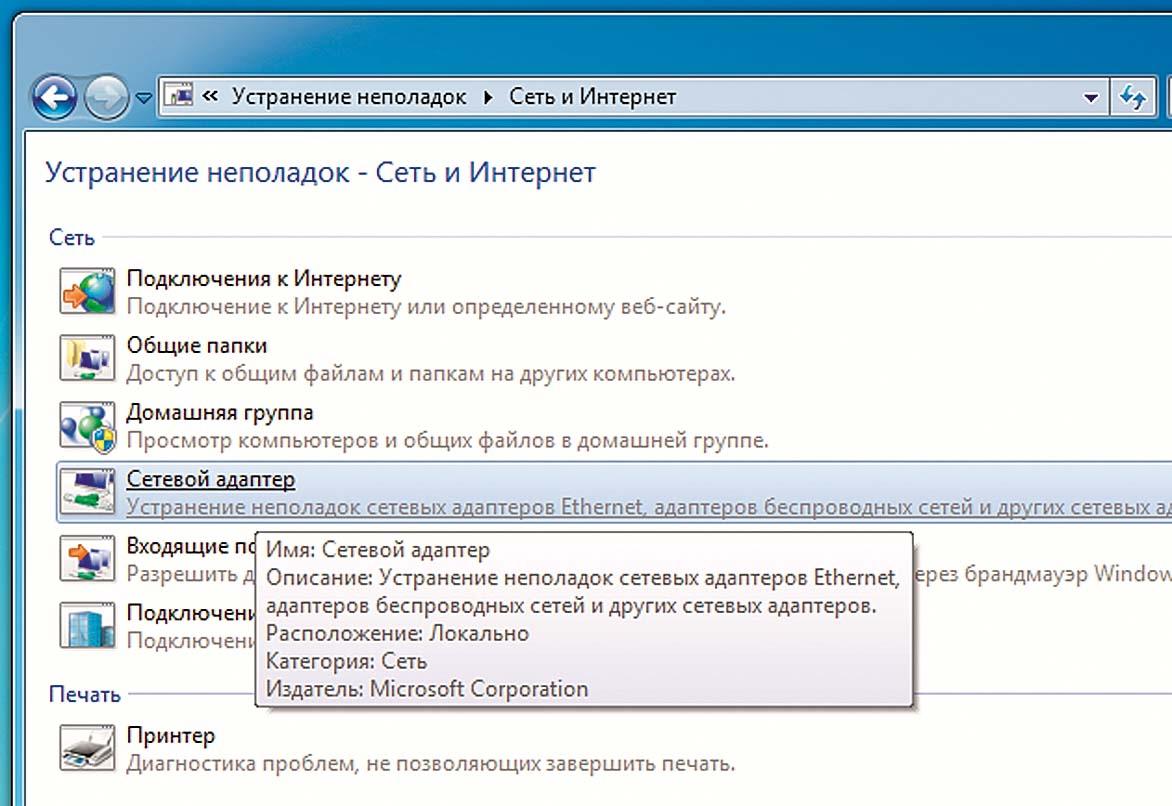Launch the 'Сетевой адаптер' troubleshooter link
The height and width of the screenshot is (806, 1172).
click(211, 479)
